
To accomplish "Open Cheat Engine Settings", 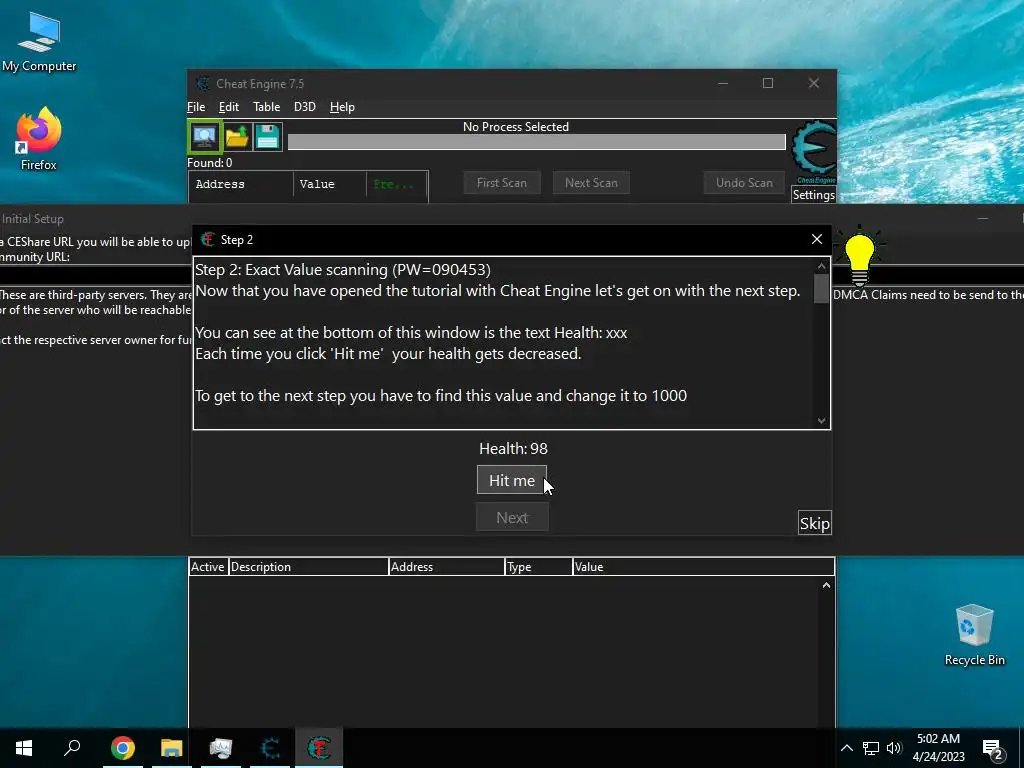I will 814,195.
